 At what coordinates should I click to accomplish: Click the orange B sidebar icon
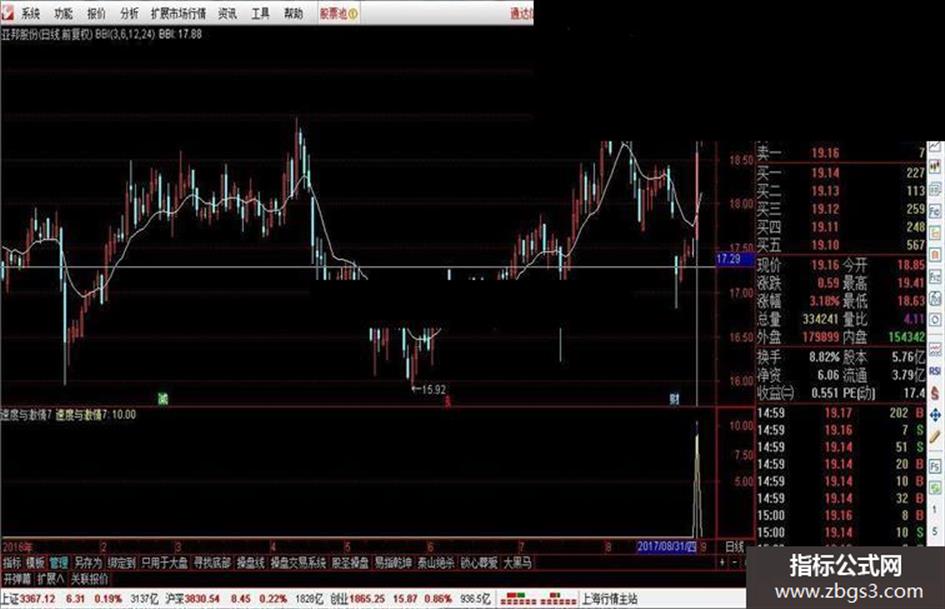(935, 255)
